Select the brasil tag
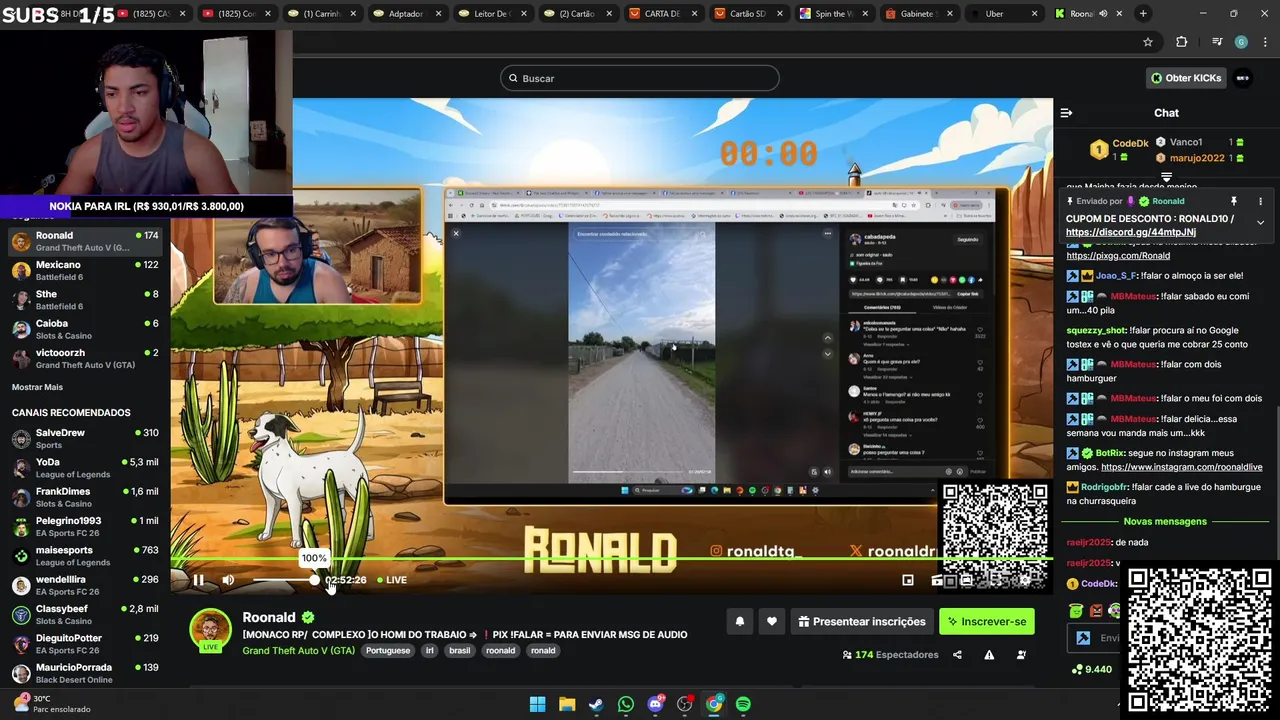The height and width of the screenshot is (720, 1280). (x=459, y=651)
